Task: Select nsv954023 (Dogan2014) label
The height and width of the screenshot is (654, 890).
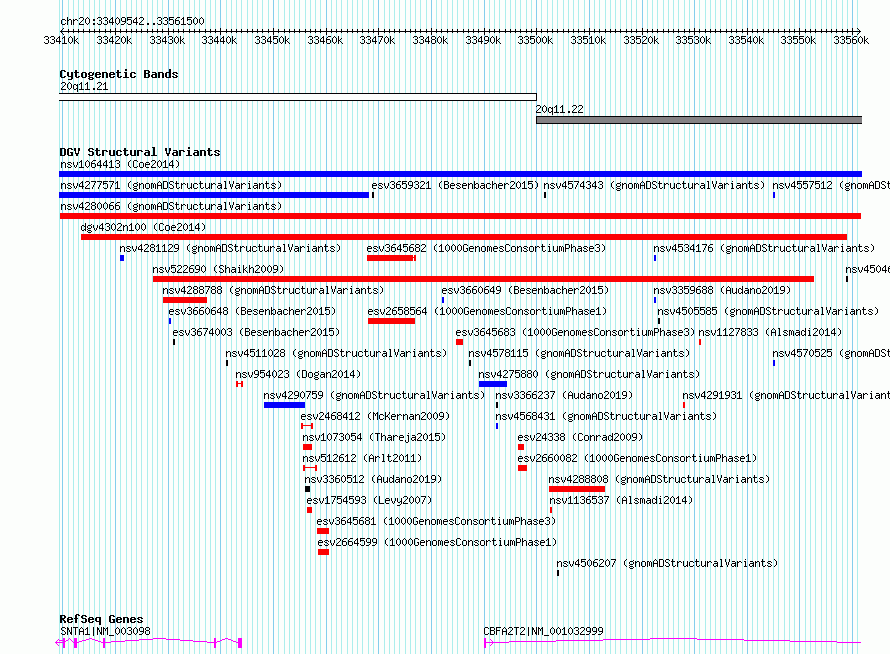Action: click(x=298, y=375)
